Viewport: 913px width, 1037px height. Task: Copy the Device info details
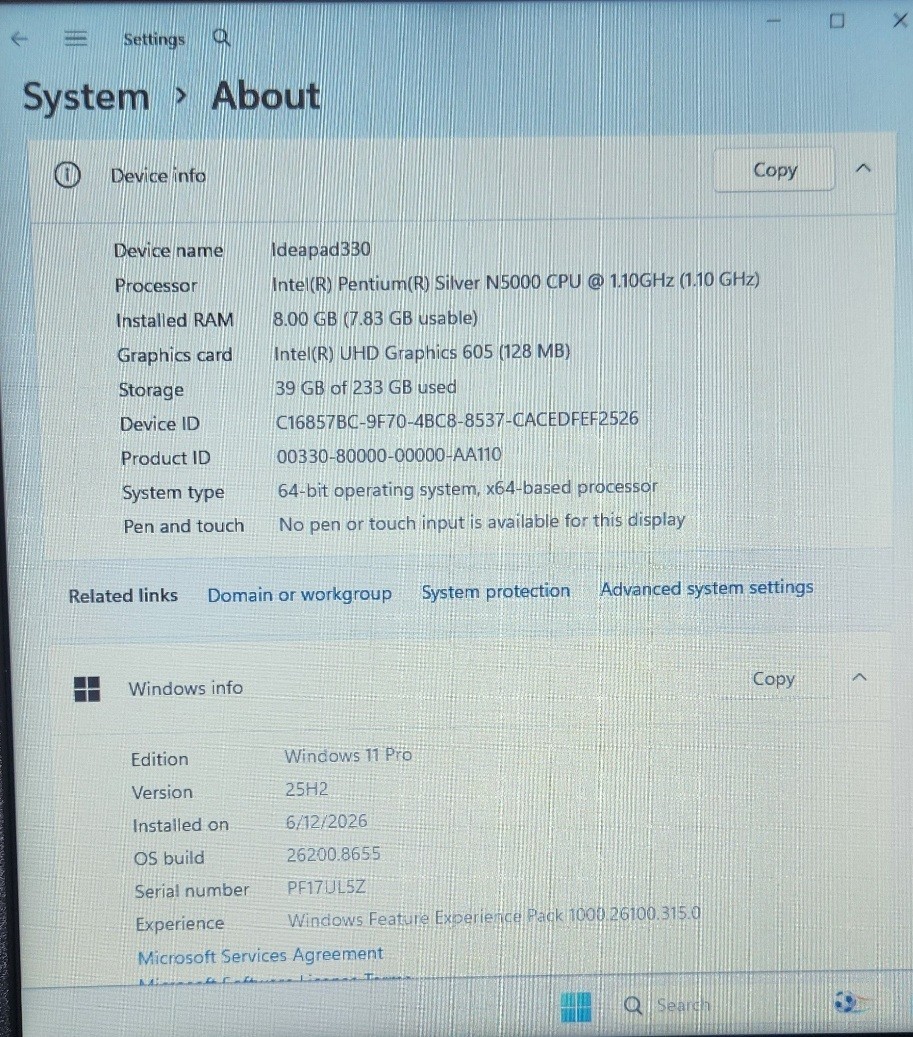[774, 170]
